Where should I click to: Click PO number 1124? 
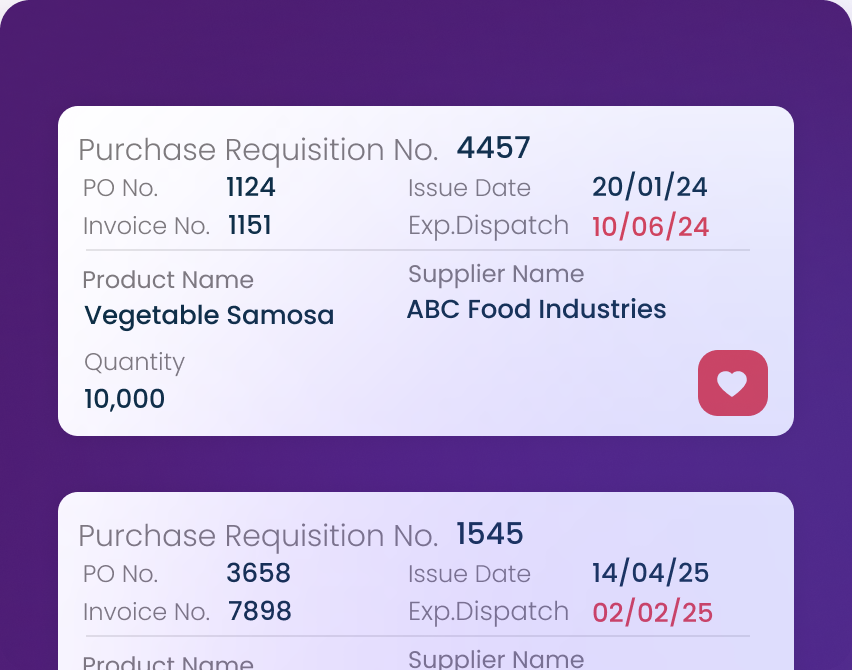251,187
